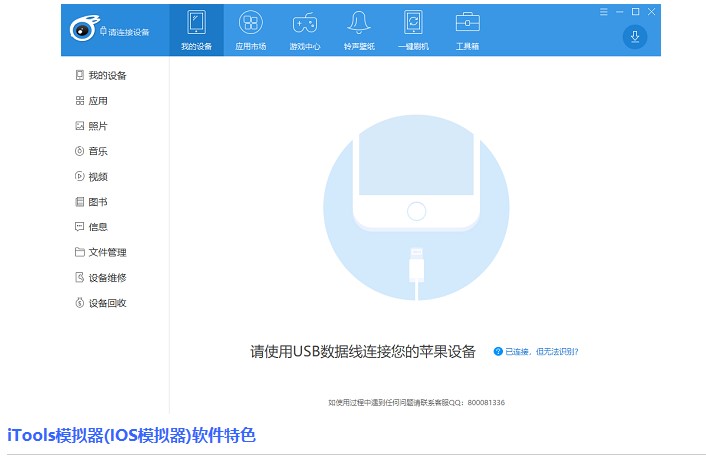Click the 请连接设备 status text

128,32
